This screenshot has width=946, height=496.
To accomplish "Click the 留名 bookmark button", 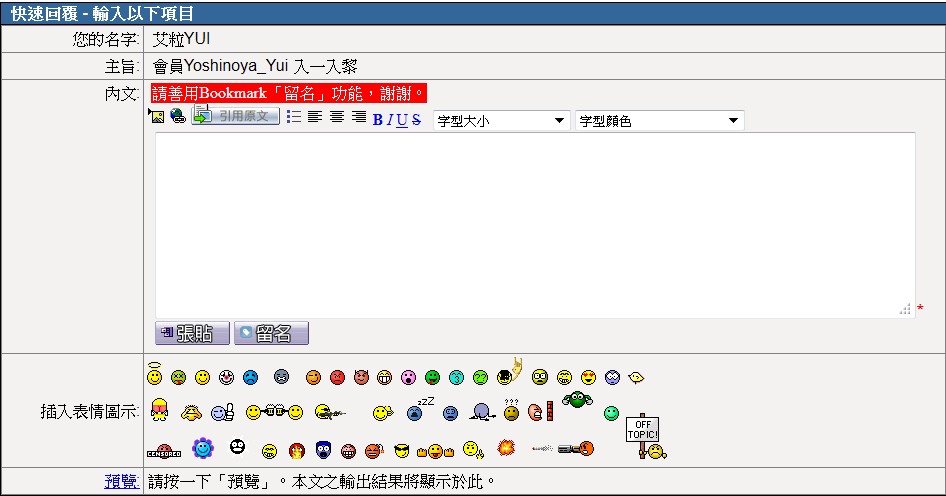I will click(x=271, y=334).
